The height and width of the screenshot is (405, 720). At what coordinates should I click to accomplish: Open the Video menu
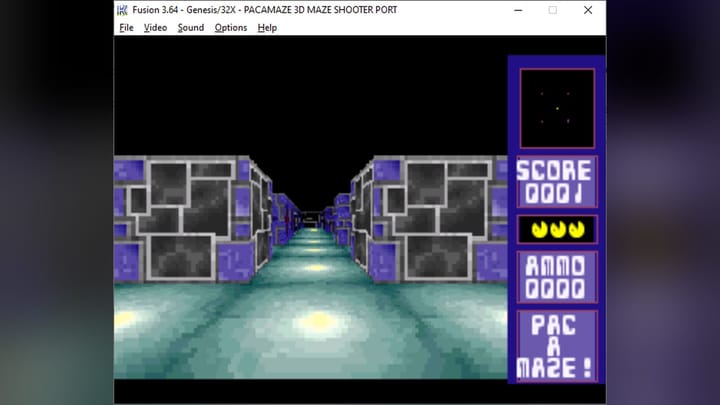[155, 28]
